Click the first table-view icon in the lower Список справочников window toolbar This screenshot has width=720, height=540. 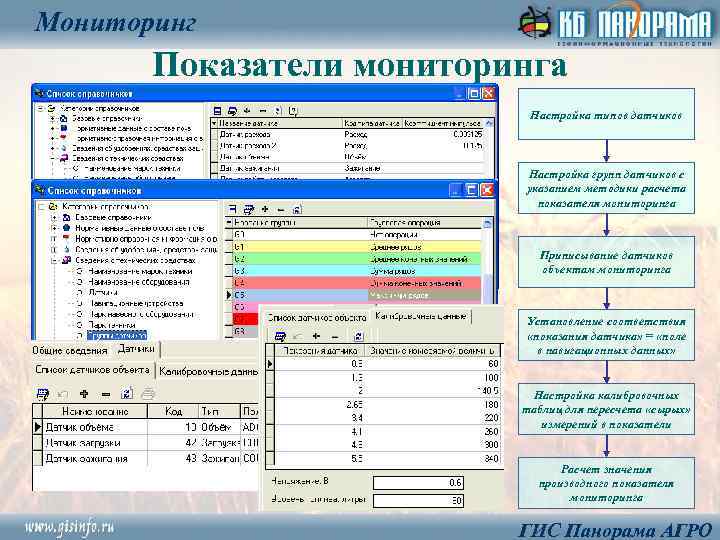coord(233,209)
